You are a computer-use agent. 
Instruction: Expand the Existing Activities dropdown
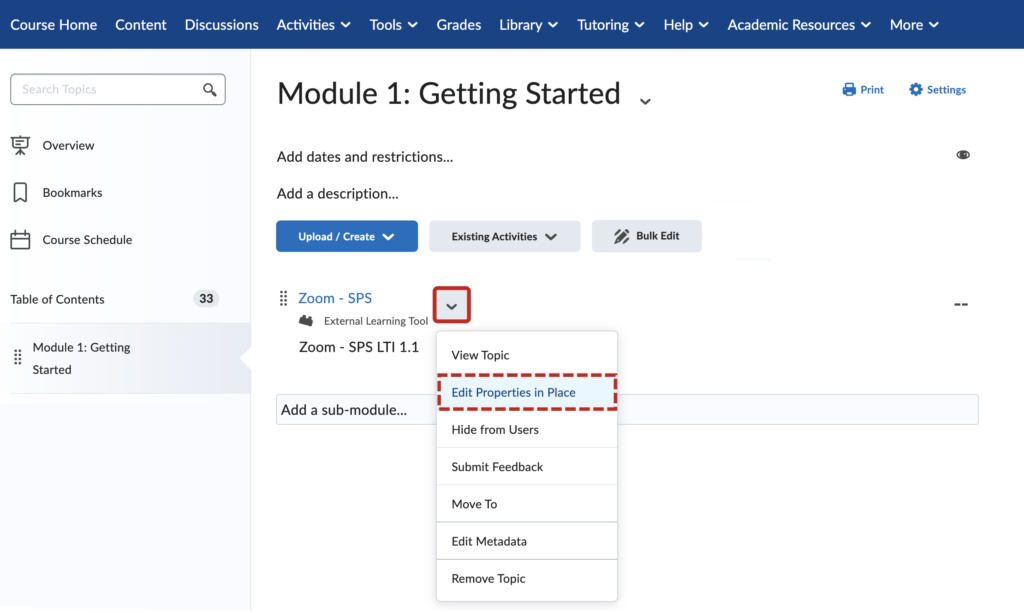(504, 236)
